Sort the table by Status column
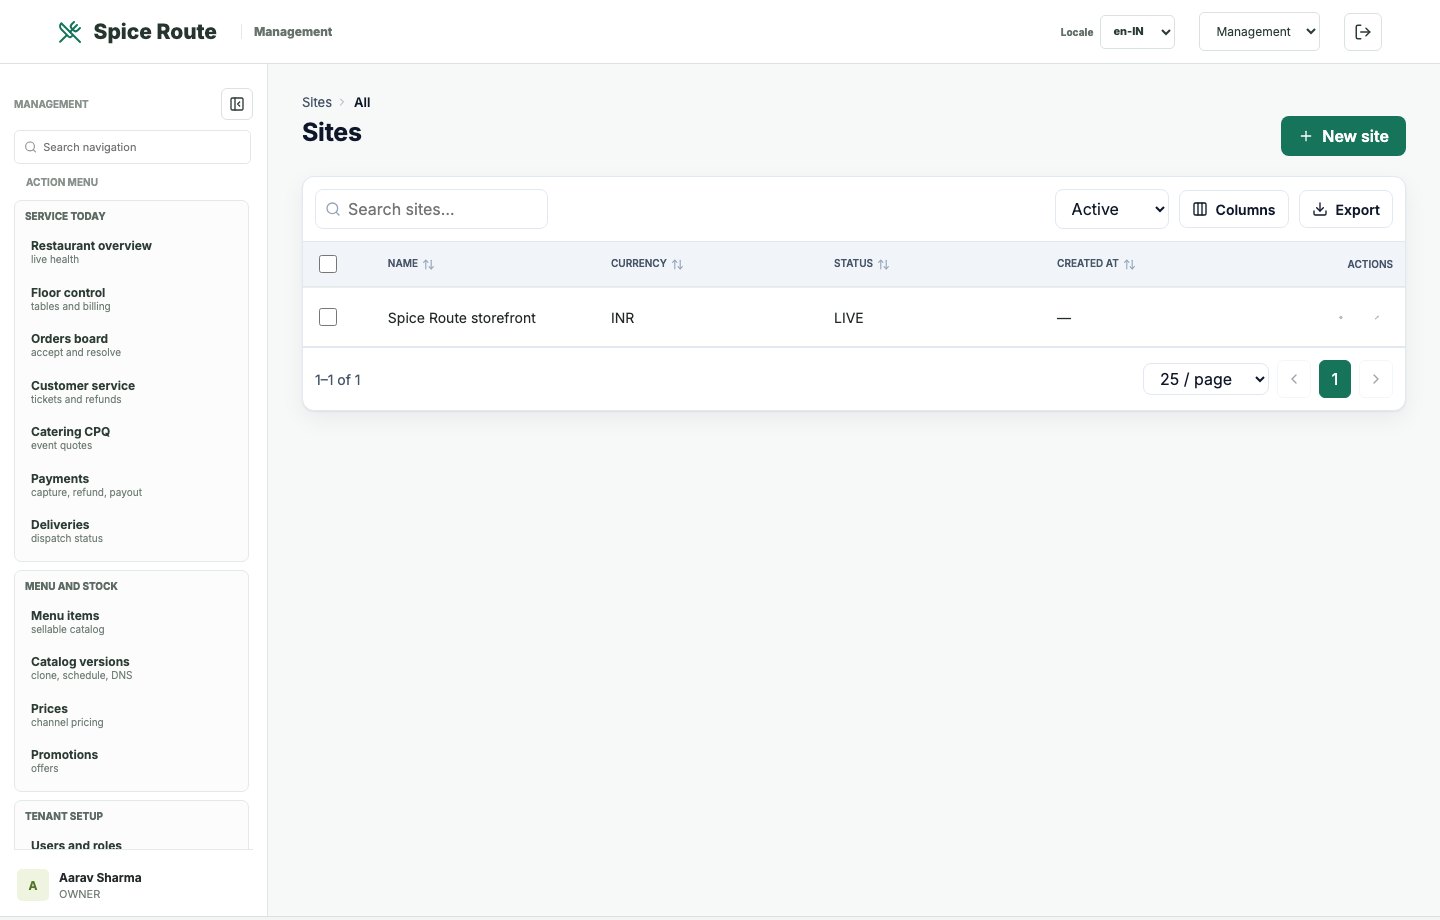Viewport: 1440px width, 920px height. click(862, 264)
